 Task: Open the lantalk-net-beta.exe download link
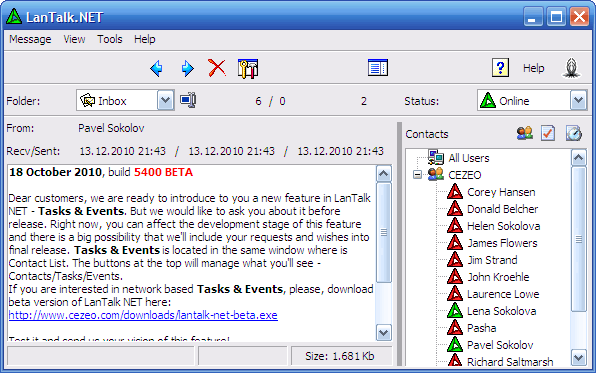pyautogui.click(x=143, y=315)
